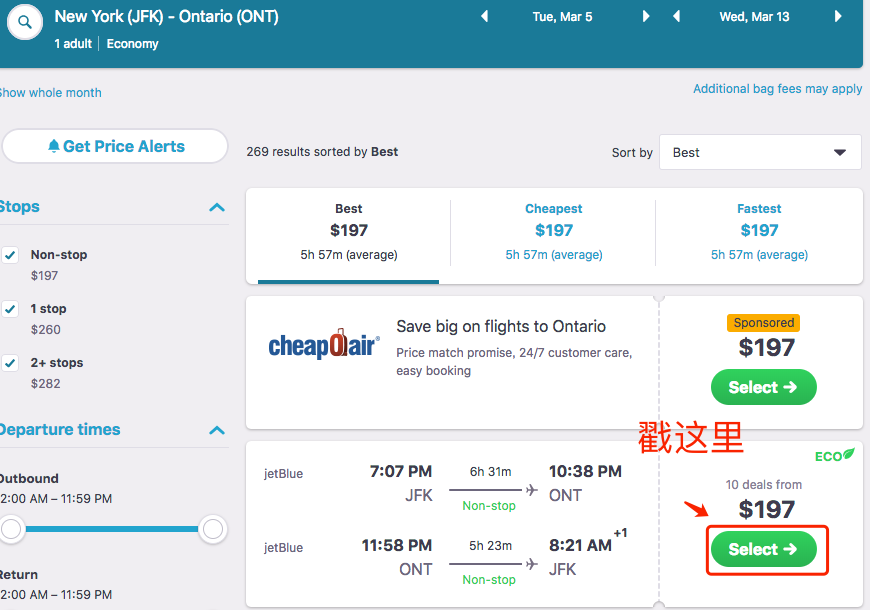Uncheck the 2+ stops filter

(x=11, y=362)
